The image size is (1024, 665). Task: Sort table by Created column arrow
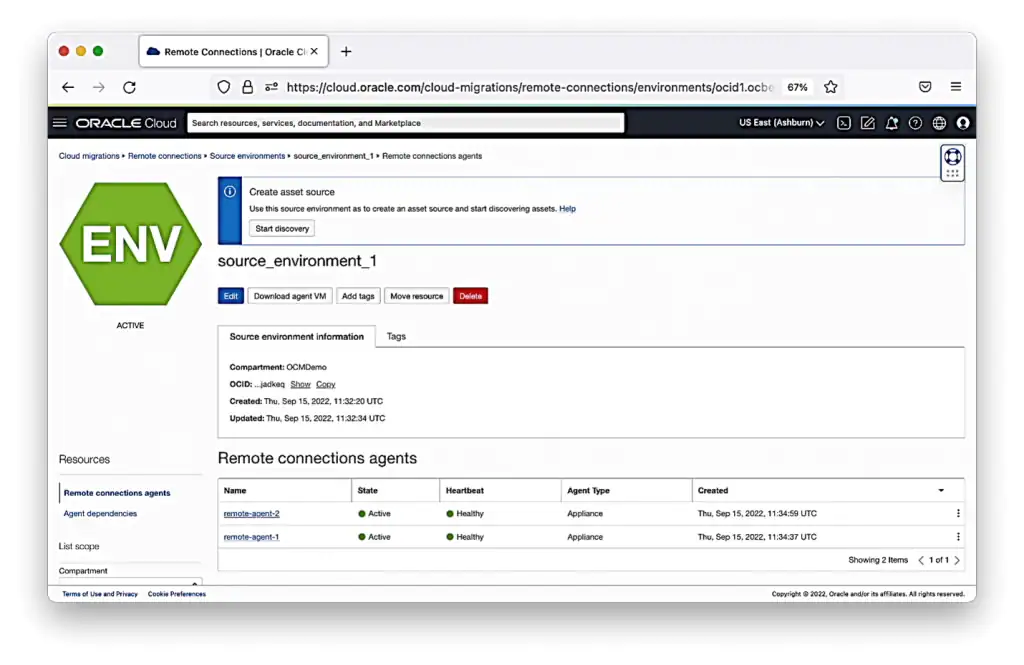[941, 491]
